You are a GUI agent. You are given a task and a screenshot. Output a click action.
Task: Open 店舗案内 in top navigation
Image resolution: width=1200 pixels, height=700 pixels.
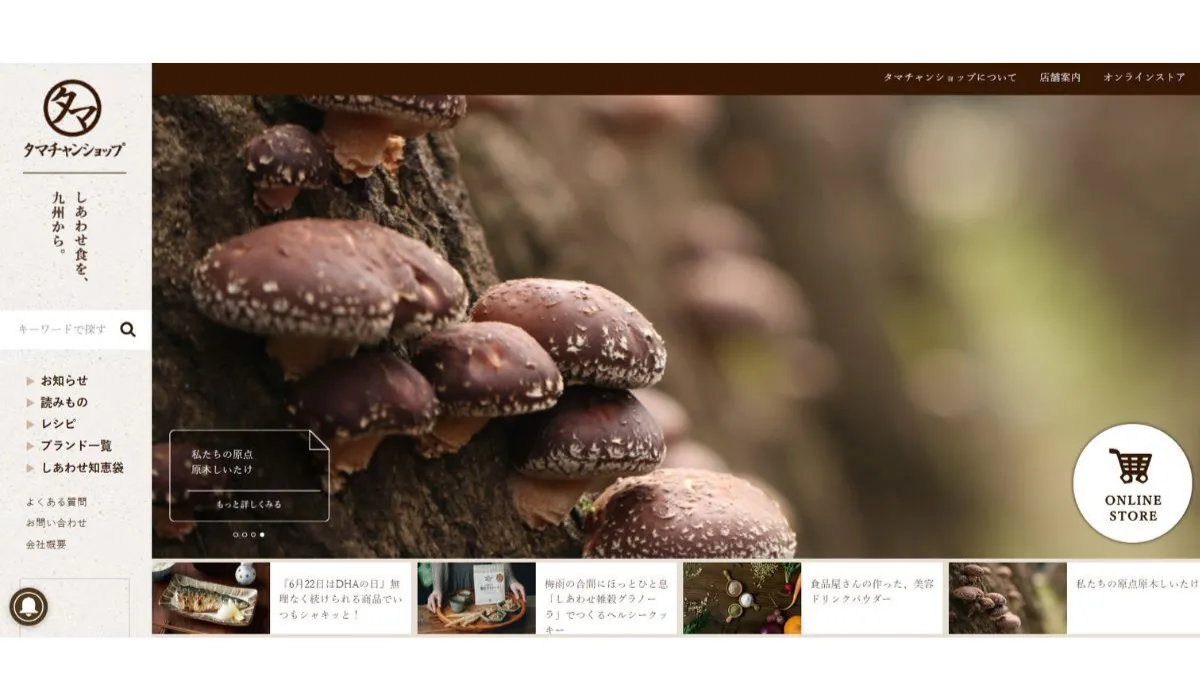point(1059,78)
